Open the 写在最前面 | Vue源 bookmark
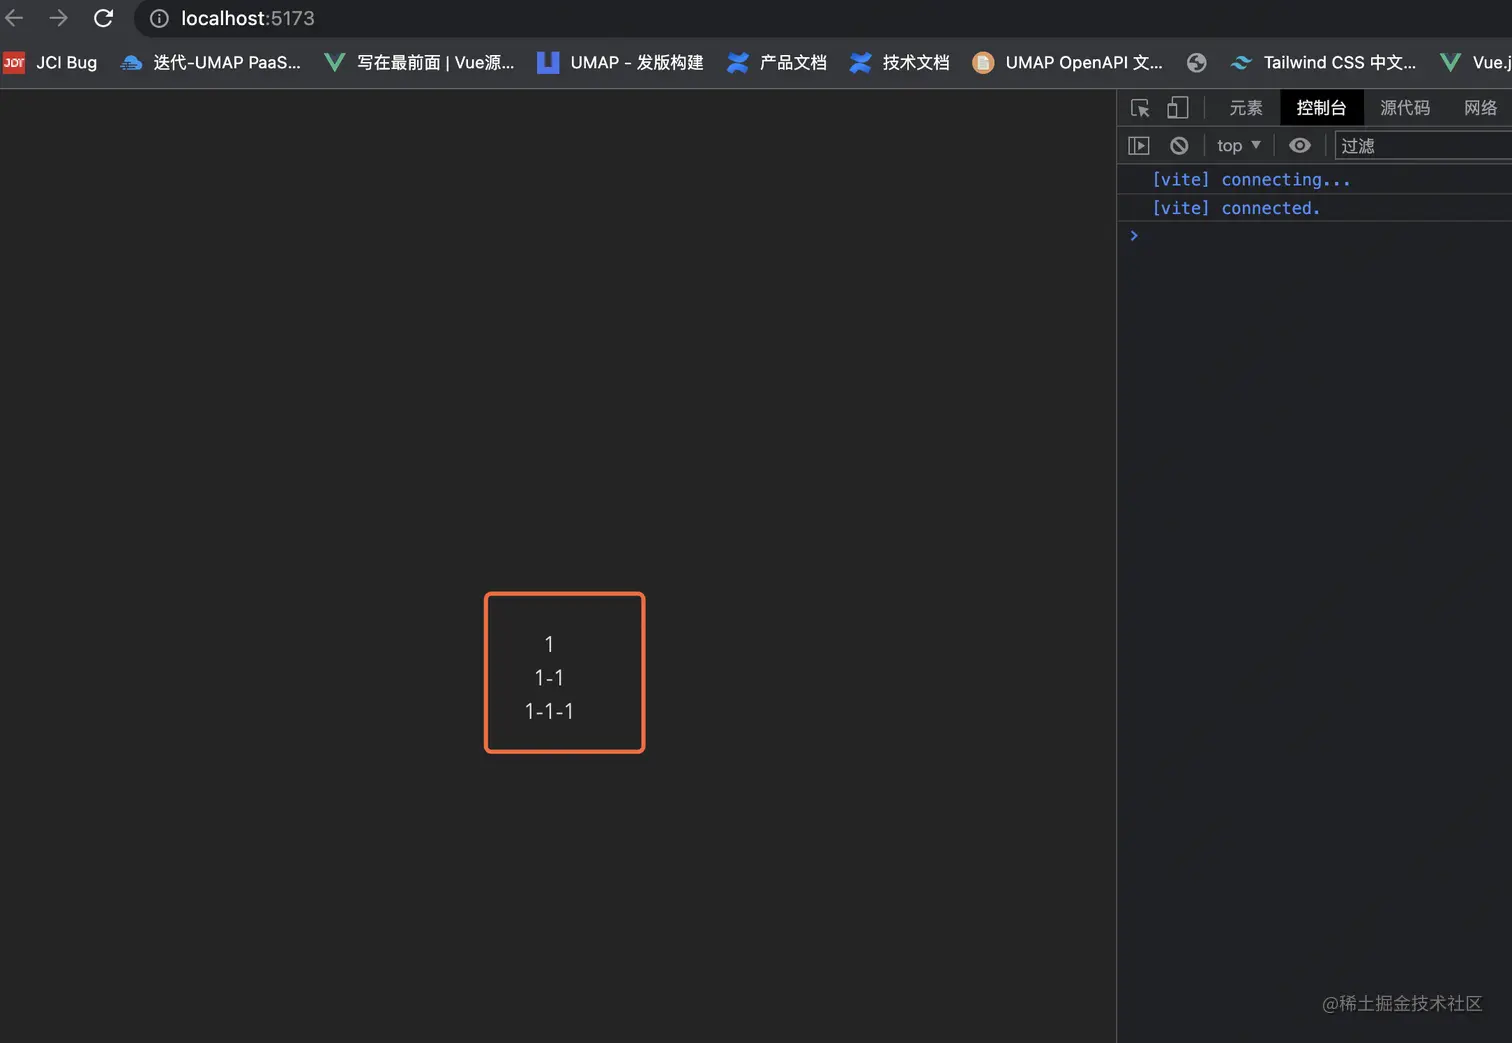 [x=419, y=62]
